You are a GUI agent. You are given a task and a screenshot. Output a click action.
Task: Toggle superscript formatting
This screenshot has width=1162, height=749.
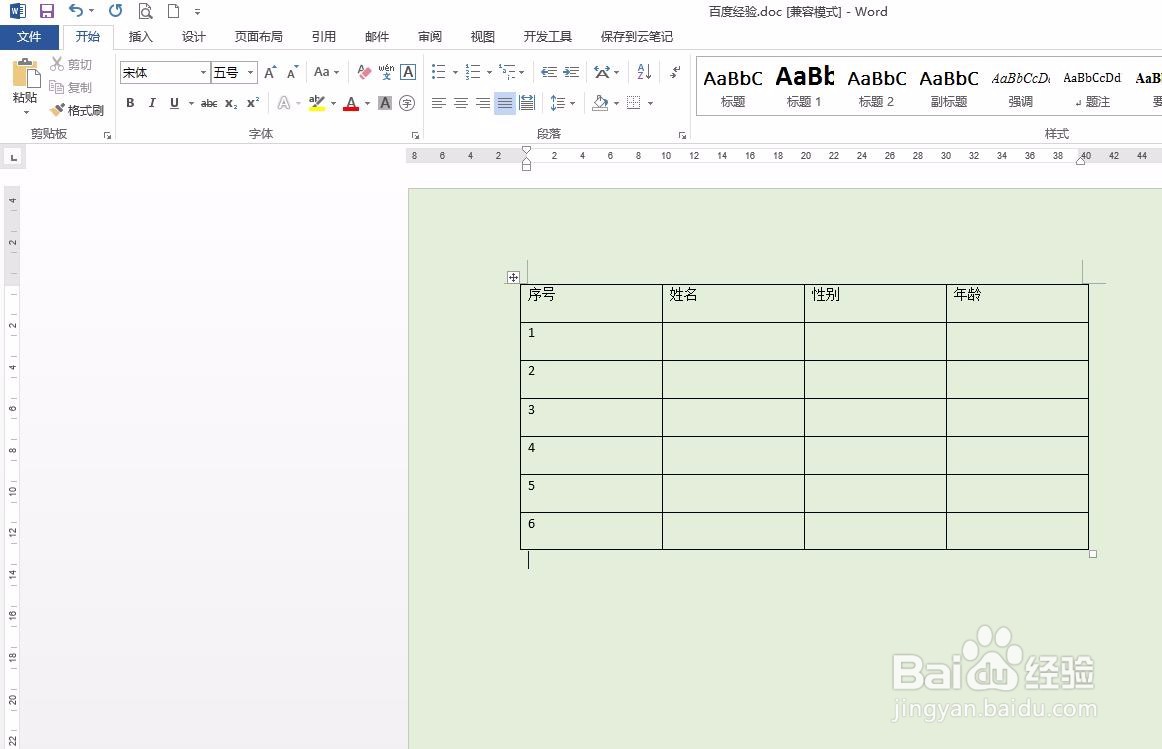click(253, 103)
